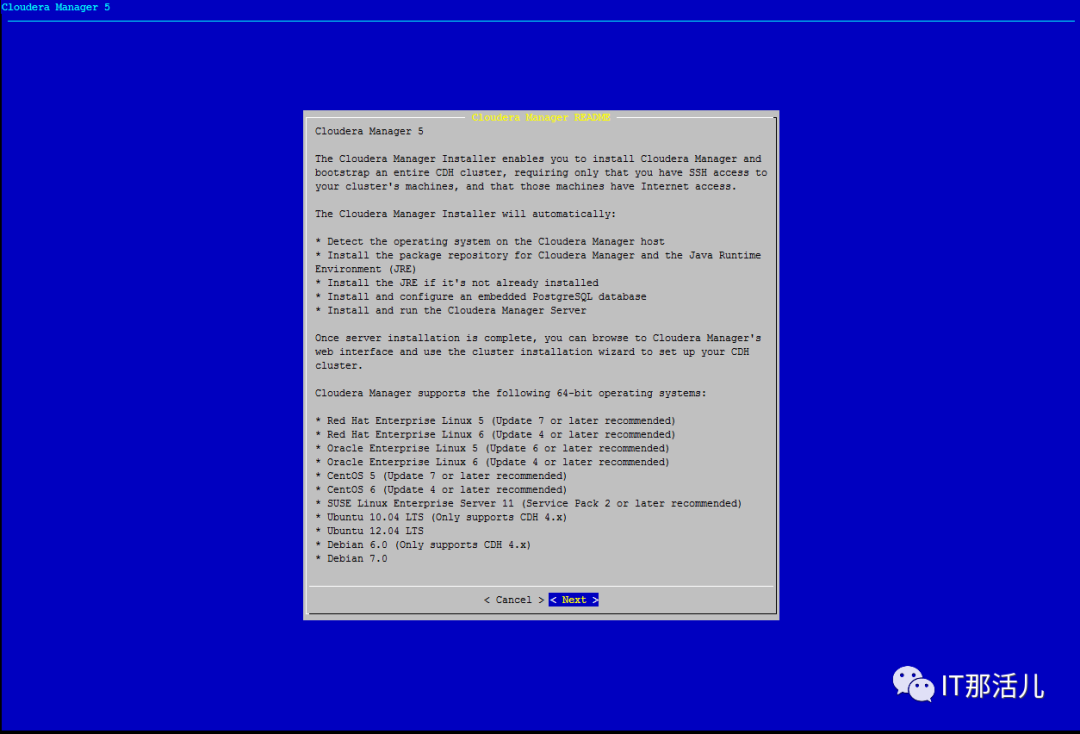Click 'Oracle Enterprise Linux 6' entry

[x=492, y=462]
